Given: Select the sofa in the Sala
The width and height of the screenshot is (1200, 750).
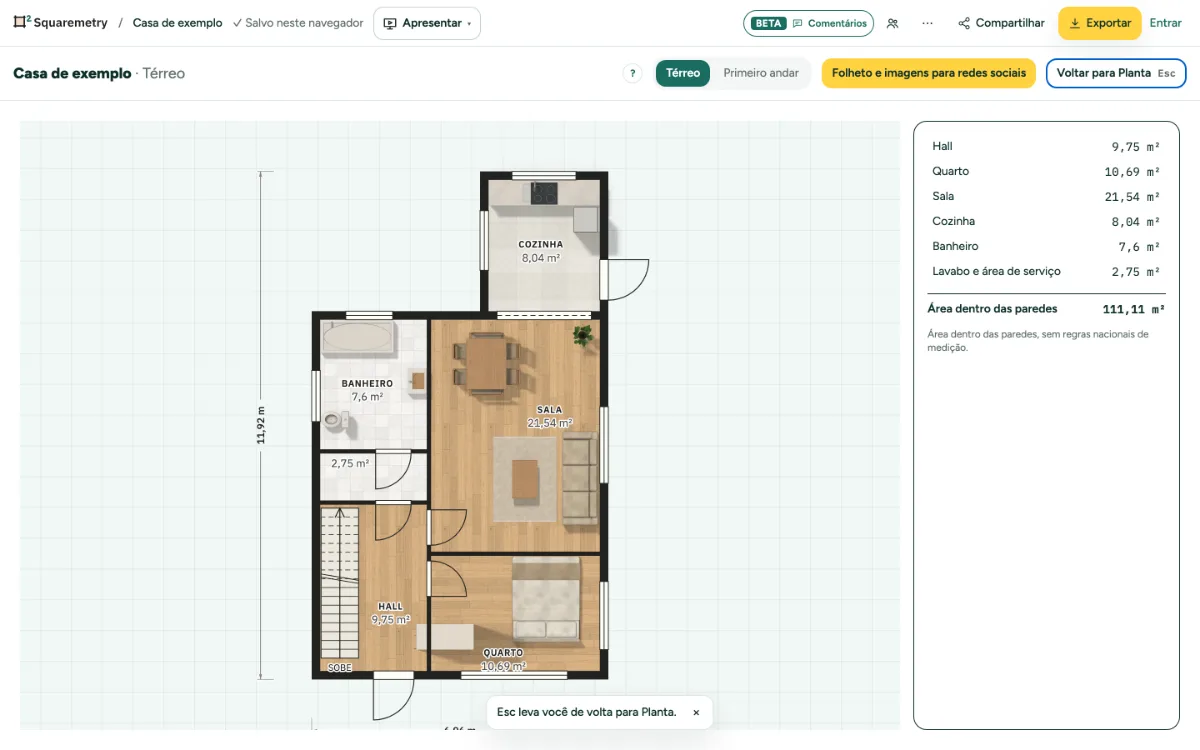Looking at the screenshot, I should pyautogui.click(x=578, y=479).
